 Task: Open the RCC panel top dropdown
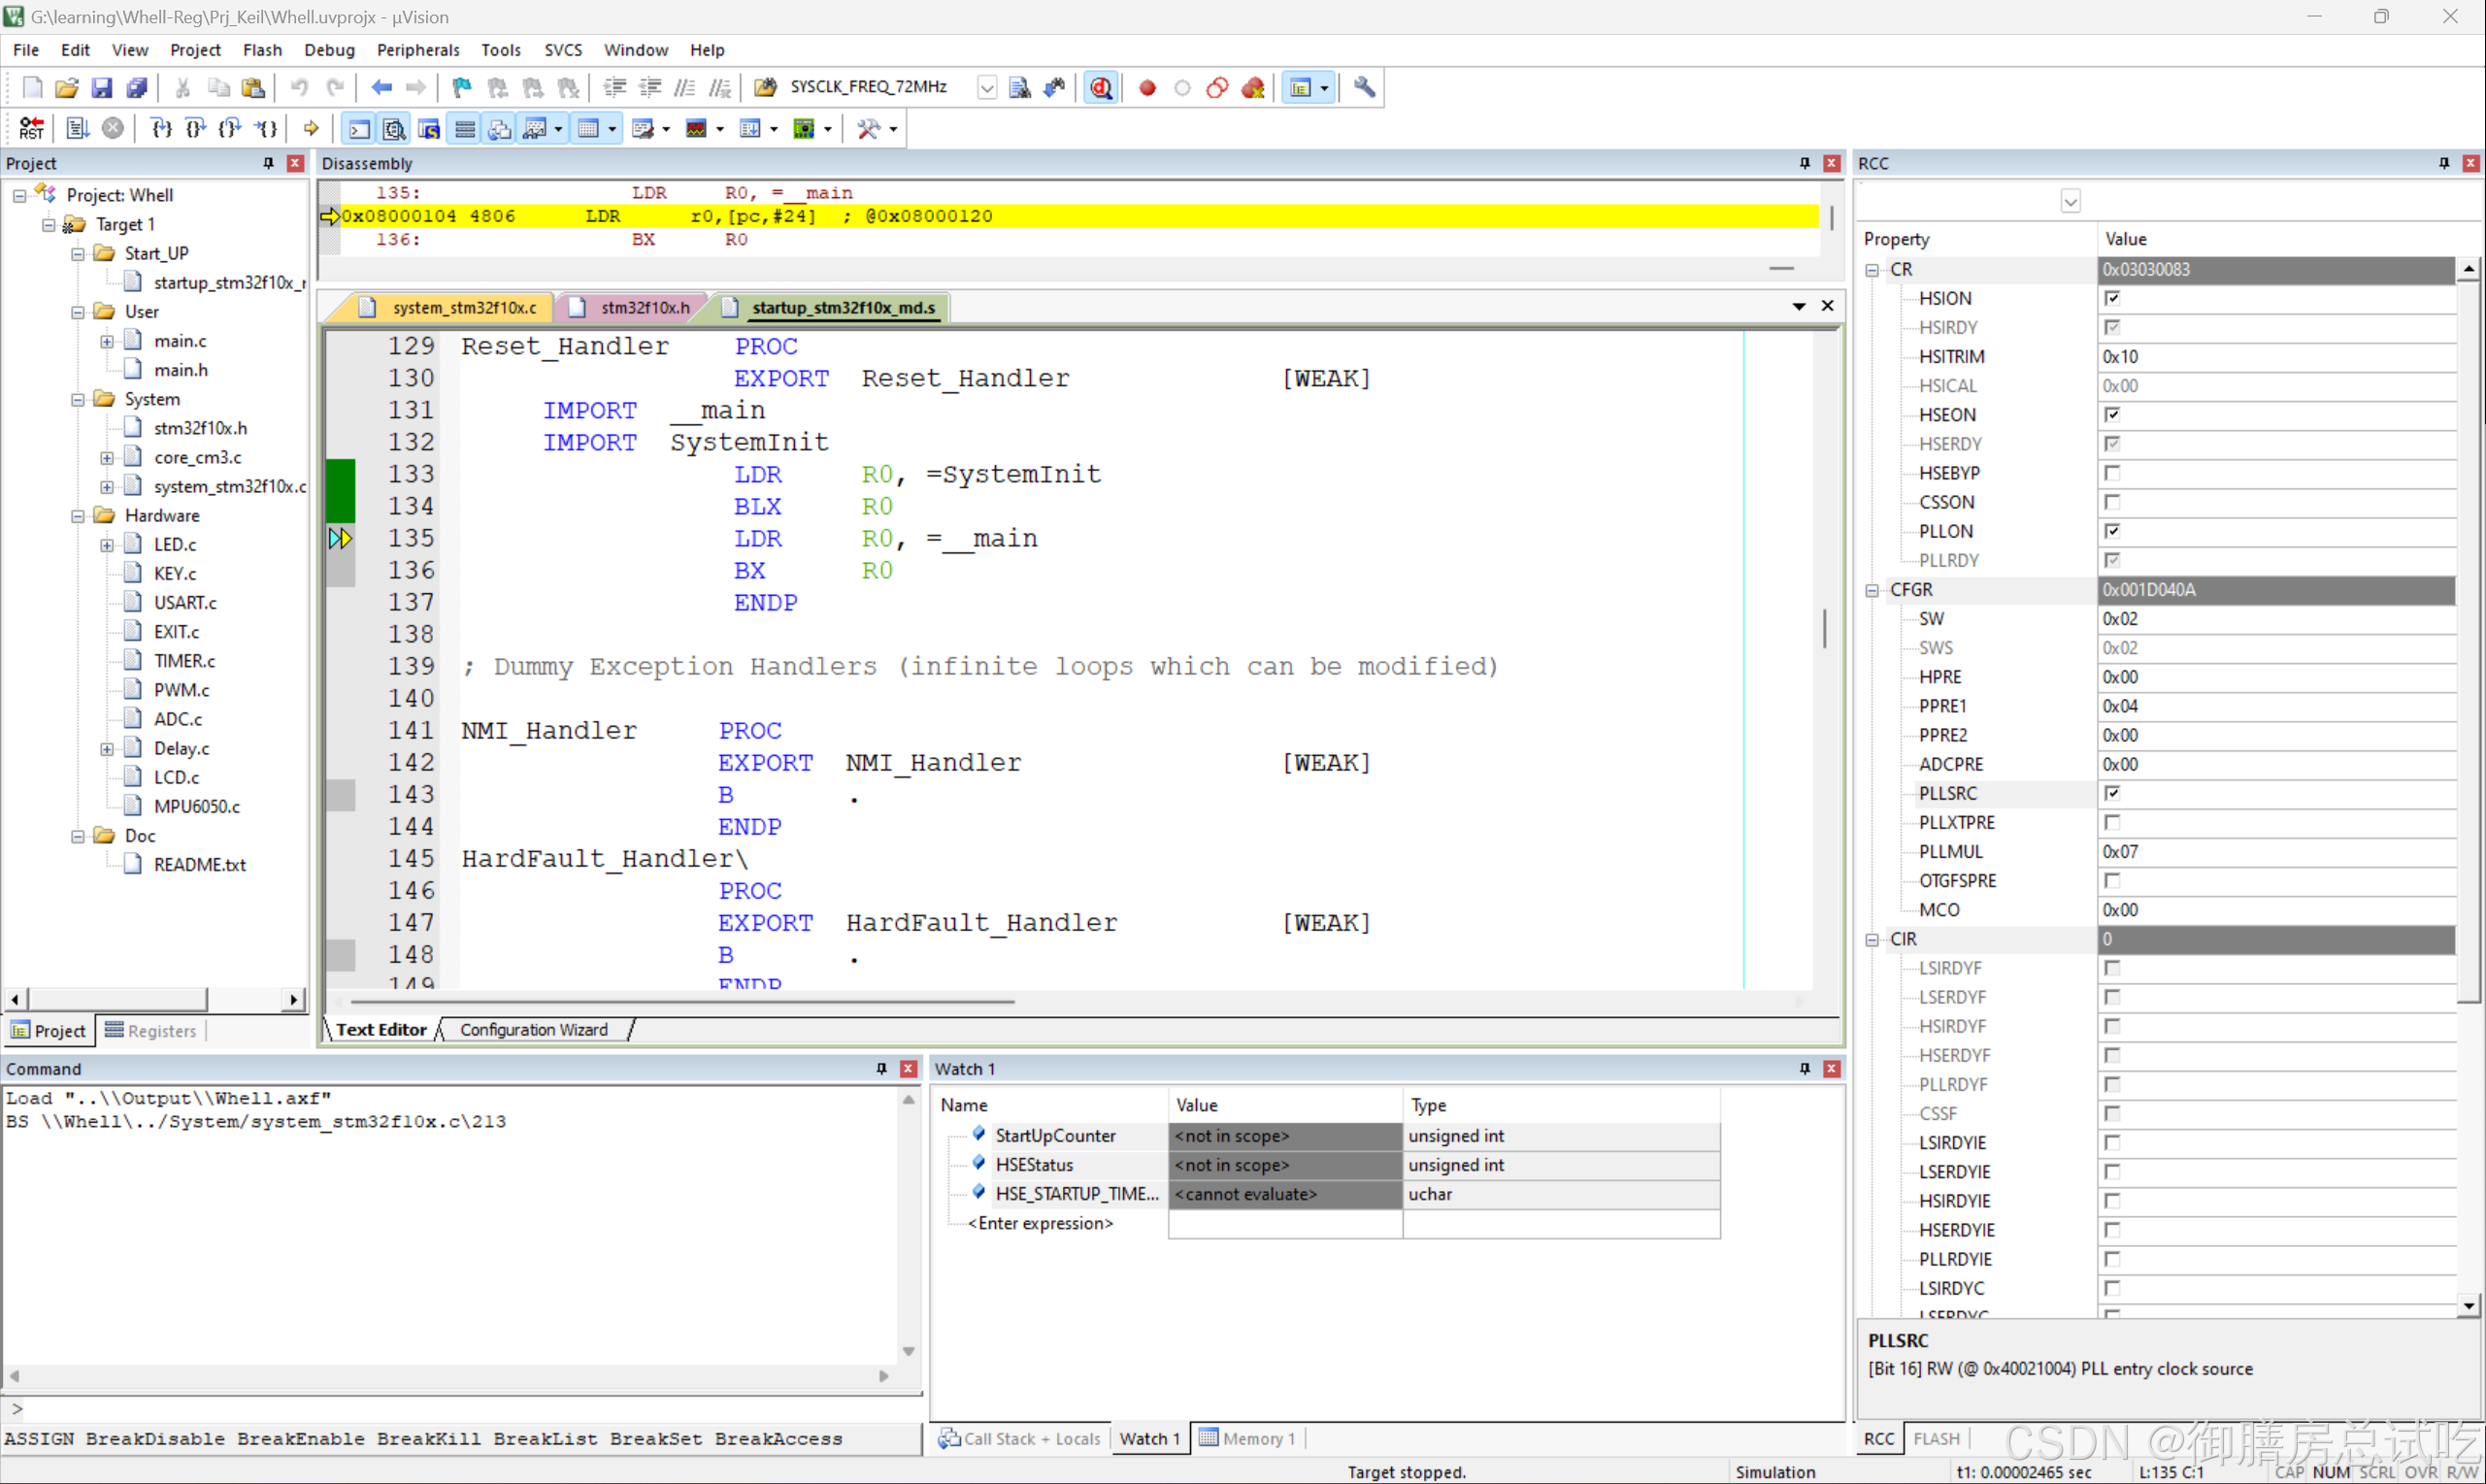point(2070,201)
